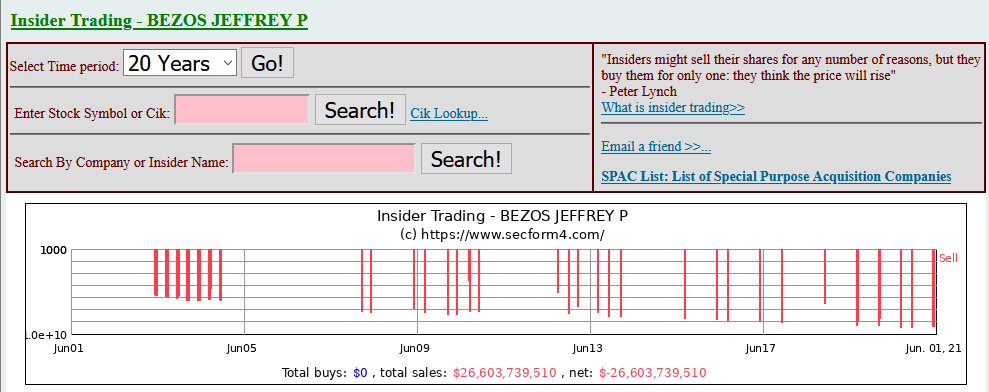Click the Jun09 axis label on chart
This screenshot has width=989, height=392.
(x=414, y=348)
